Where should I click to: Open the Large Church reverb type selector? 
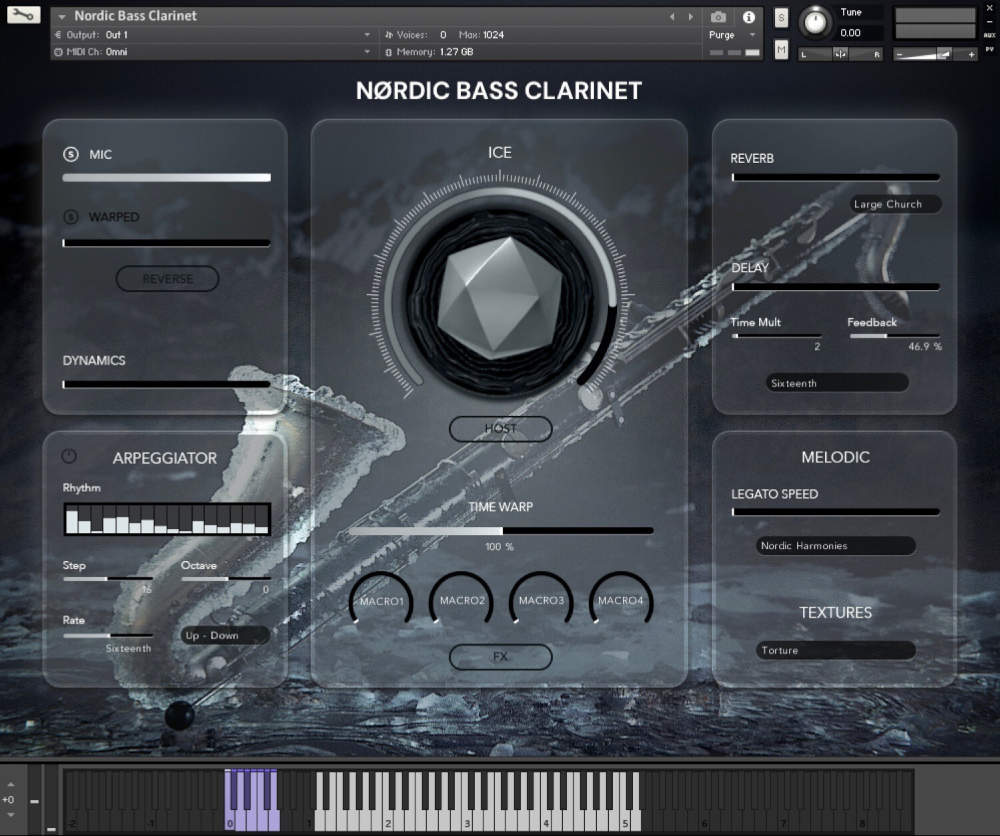click(x=893, y=204)
